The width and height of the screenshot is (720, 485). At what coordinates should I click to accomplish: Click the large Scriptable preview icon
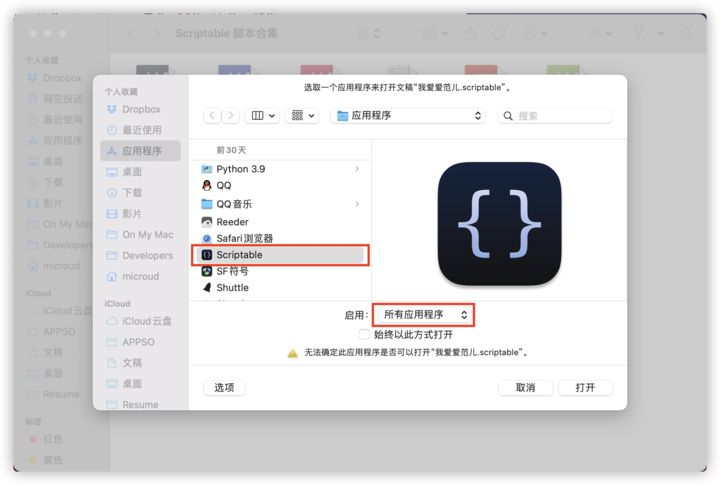pos(500,223)
